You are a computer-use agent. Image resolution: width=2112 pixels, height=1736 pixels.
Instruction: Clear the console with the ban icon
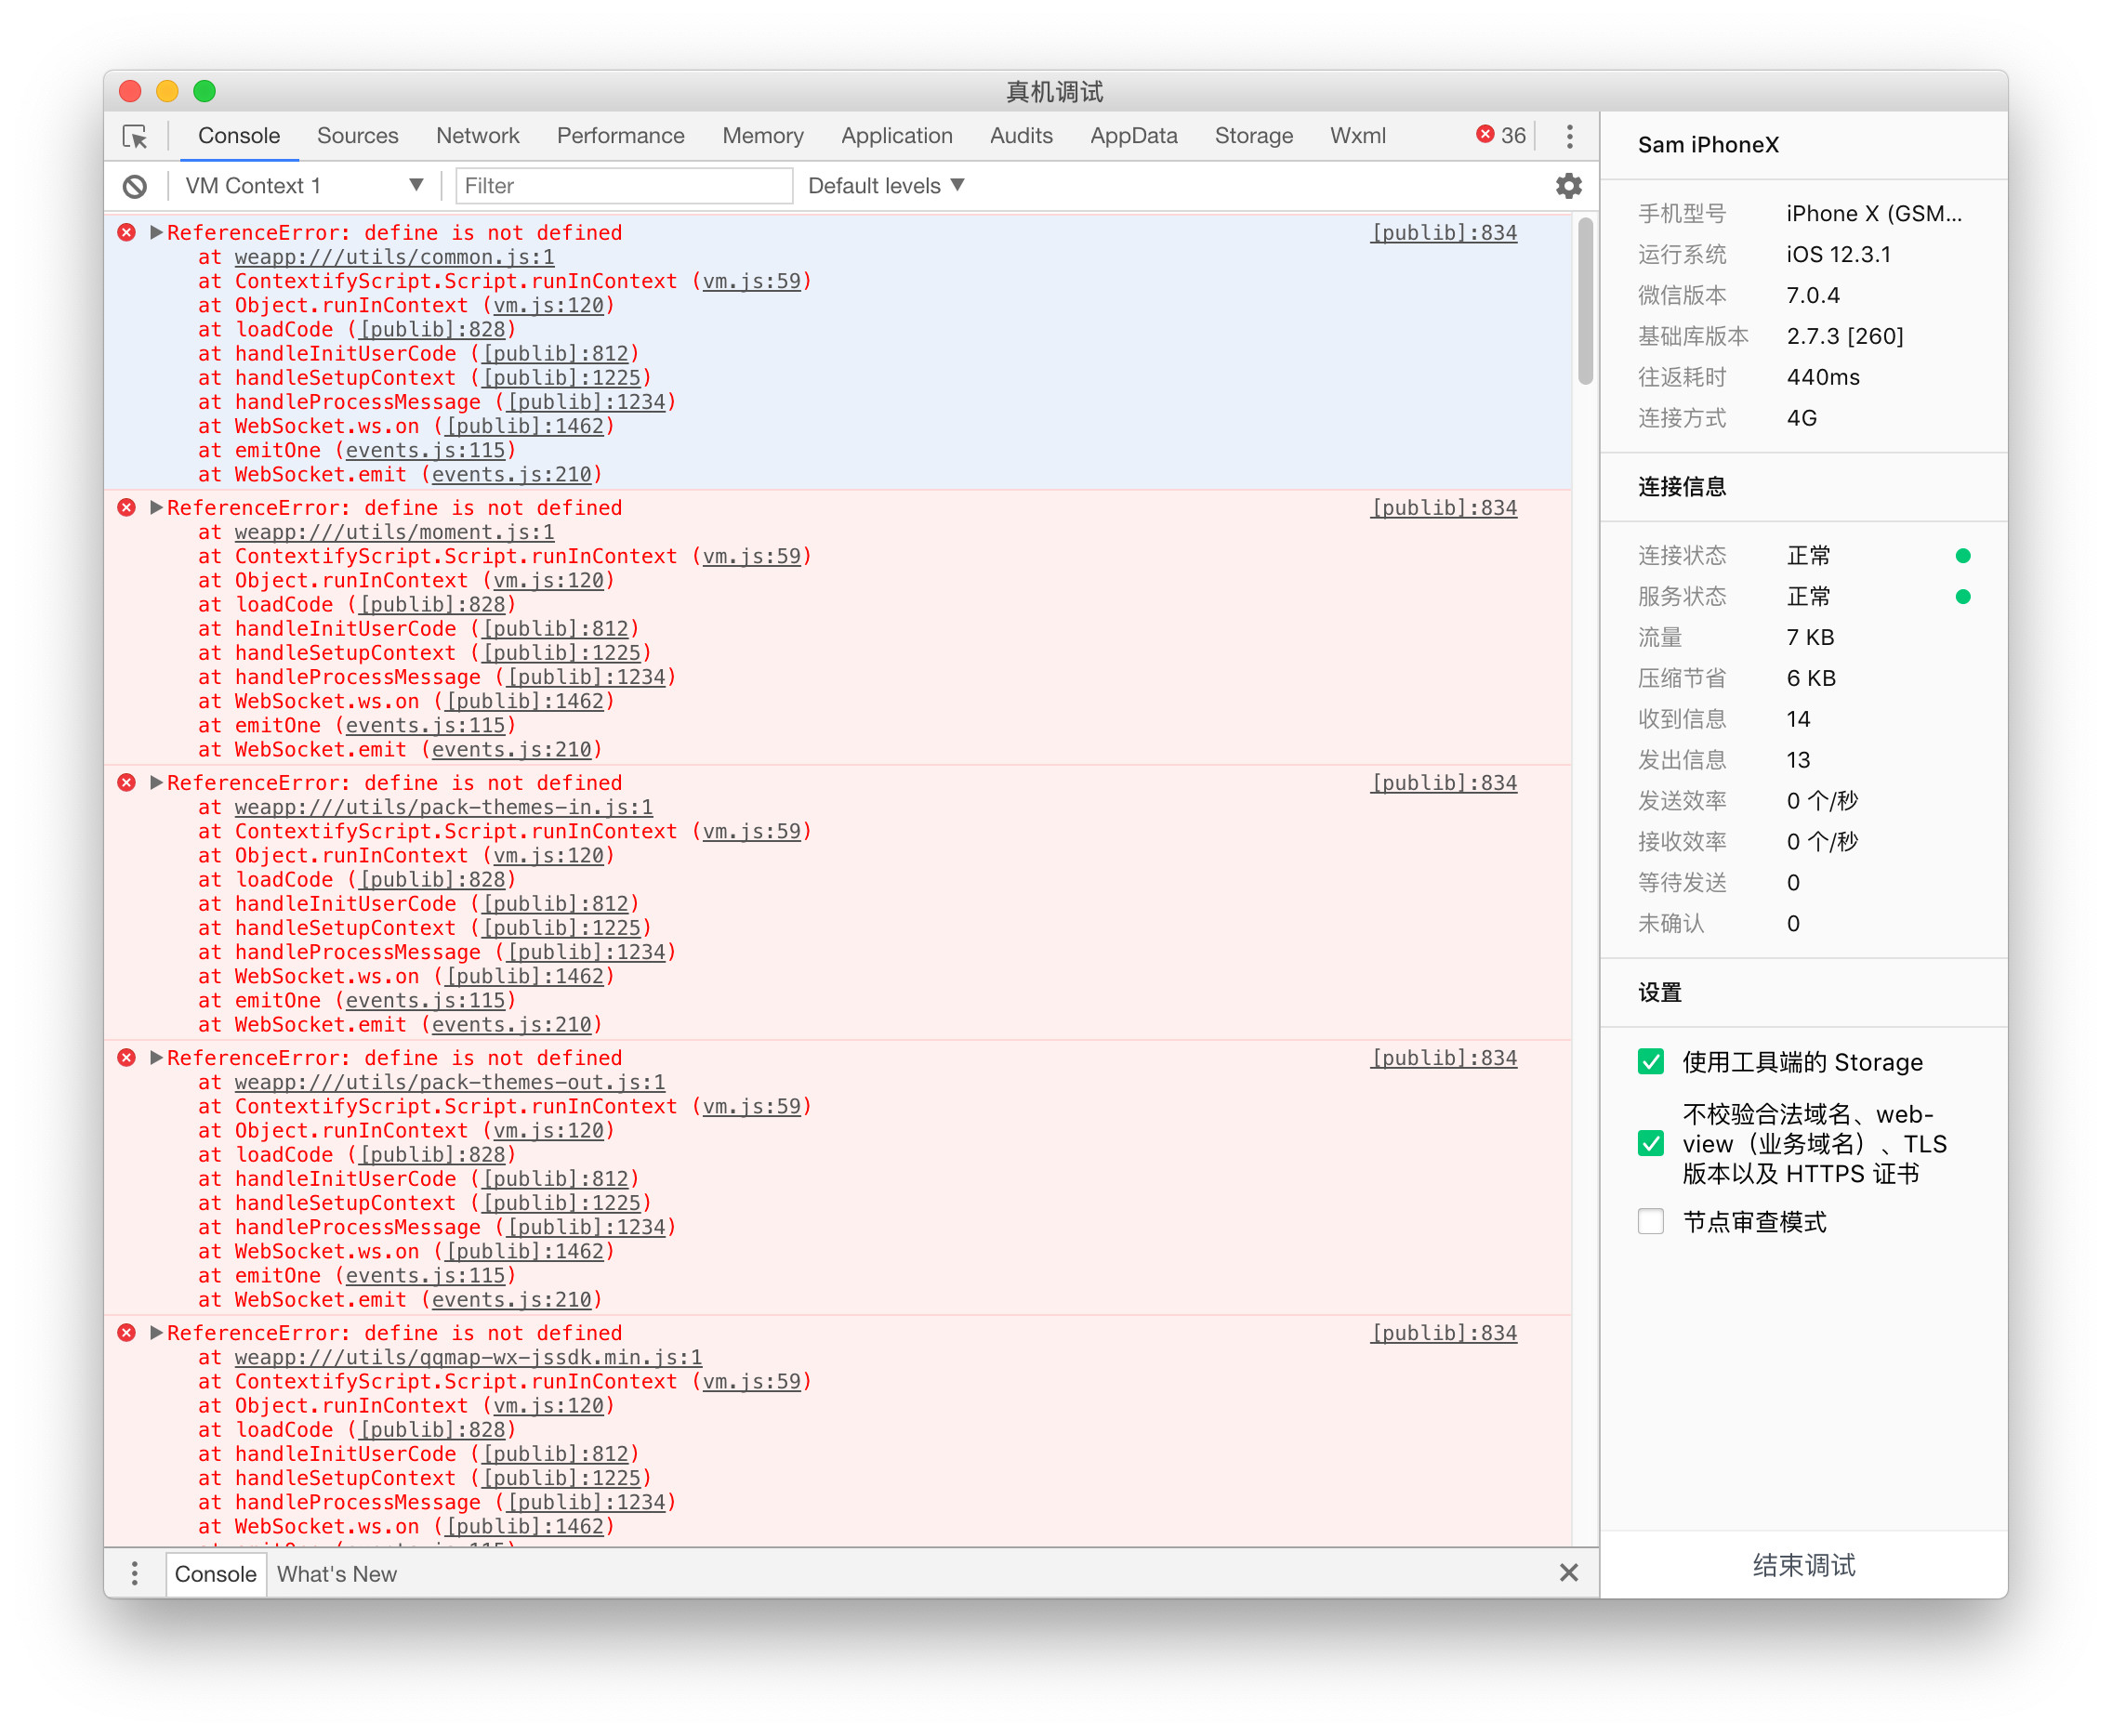(135, 186)
